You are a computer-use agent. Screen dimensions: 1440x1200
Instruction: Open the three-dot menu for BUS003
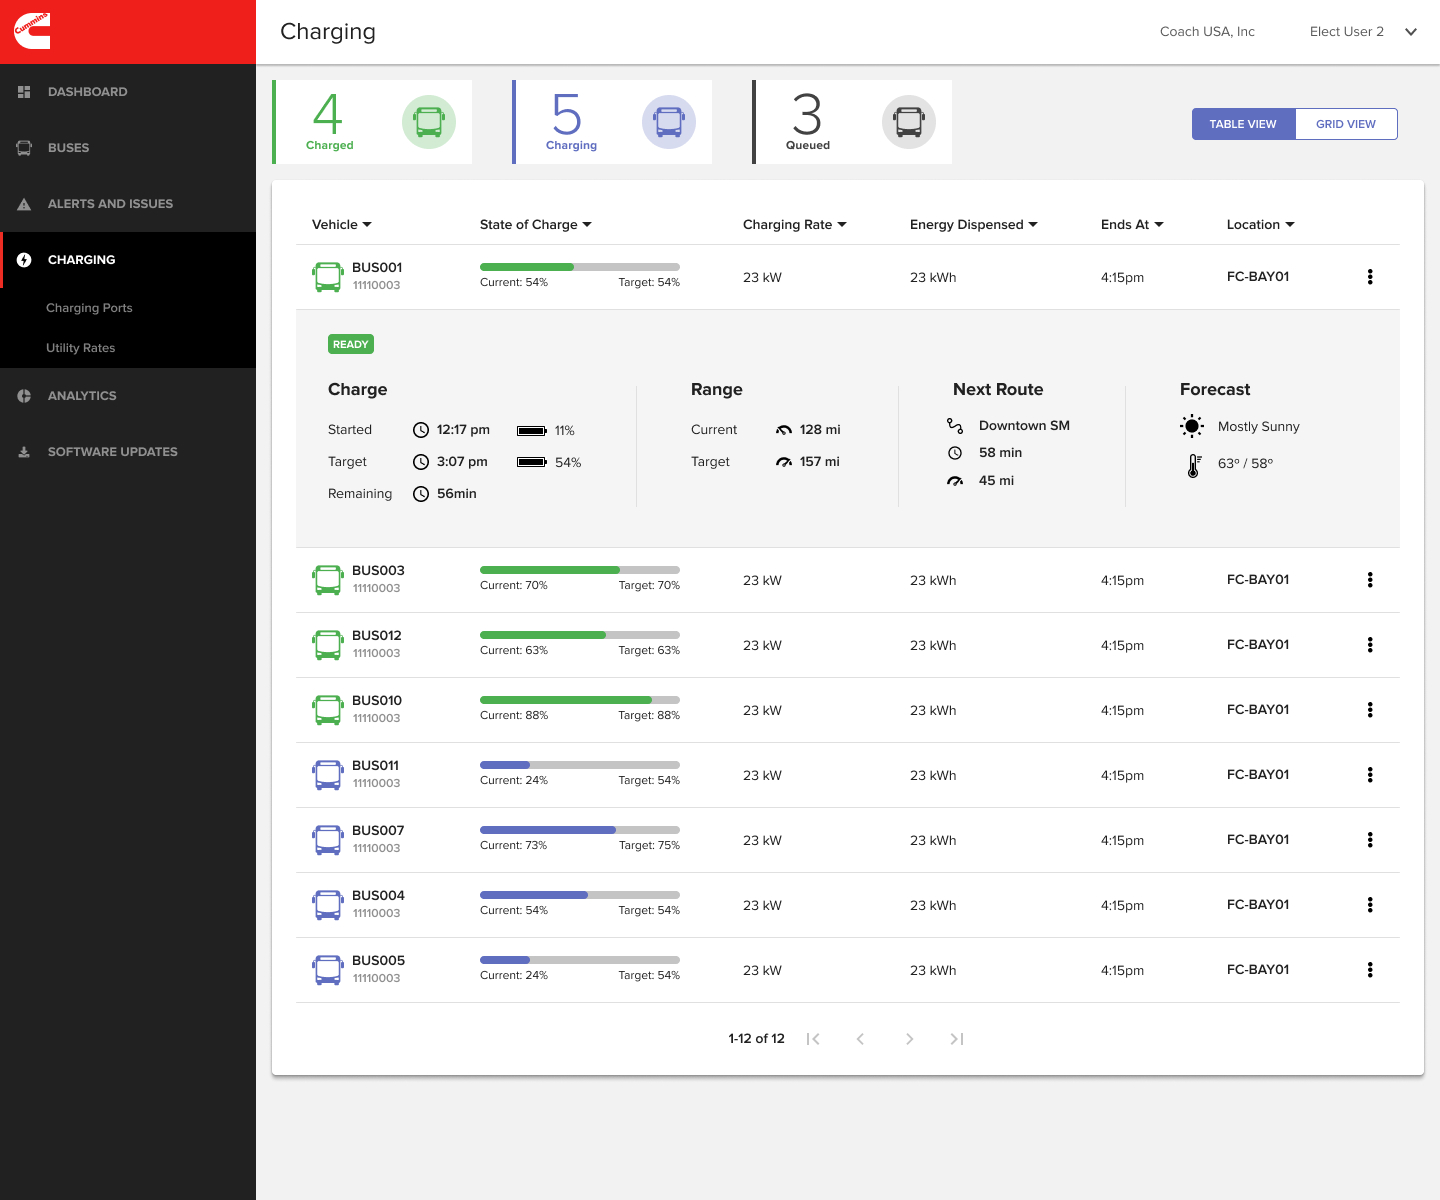tap(1370, 580)
